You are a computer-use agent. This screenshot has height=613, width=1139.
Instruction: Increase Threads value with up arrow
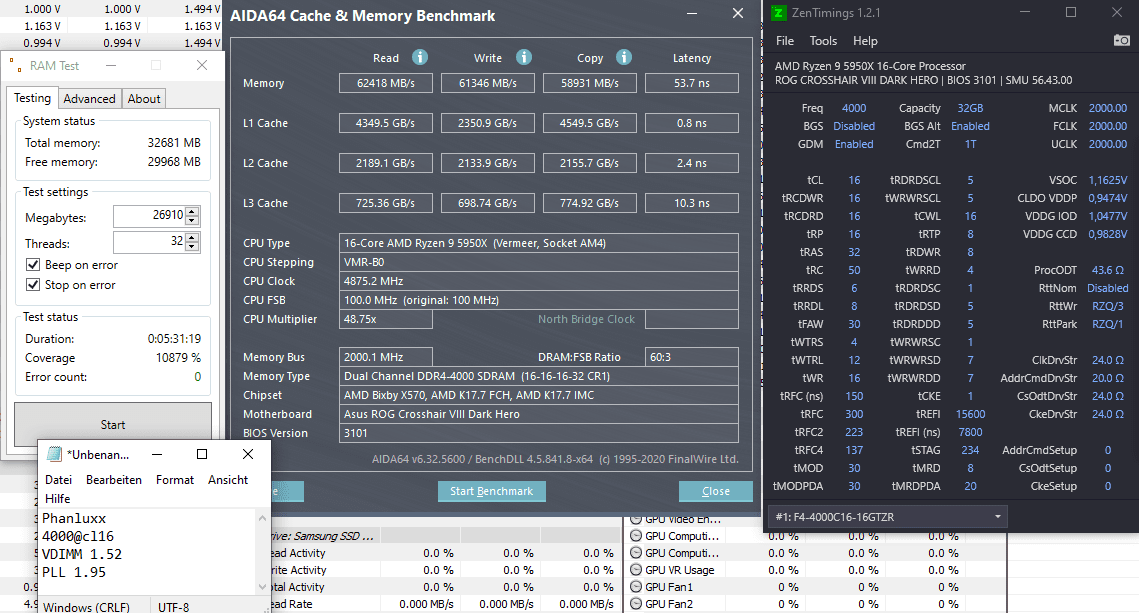pyautogui.click(x=192, y=238)
